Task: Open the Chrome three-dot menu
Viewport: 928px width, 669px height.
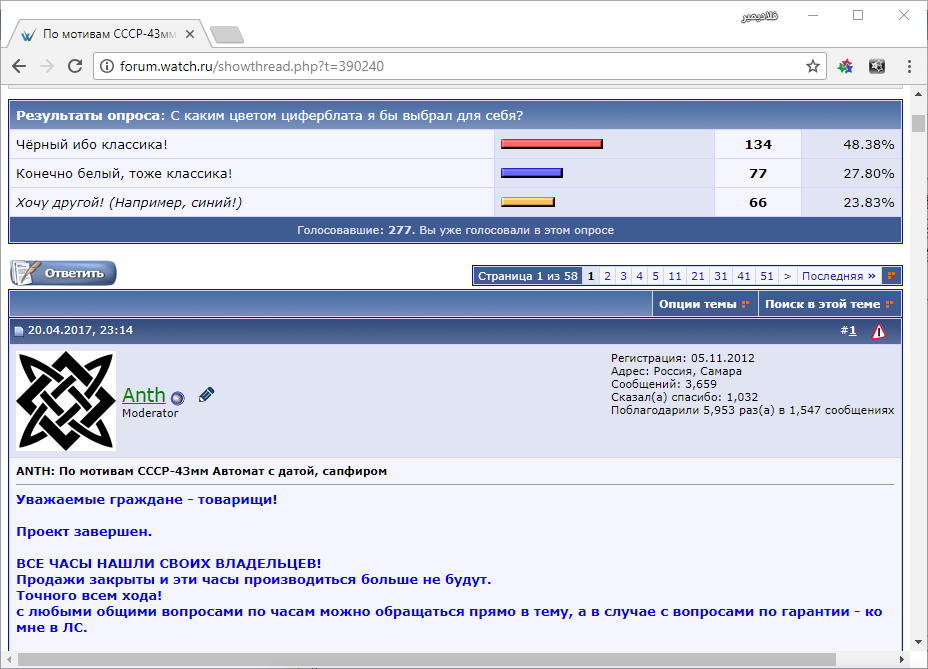Action: click(x=908, y=67)
